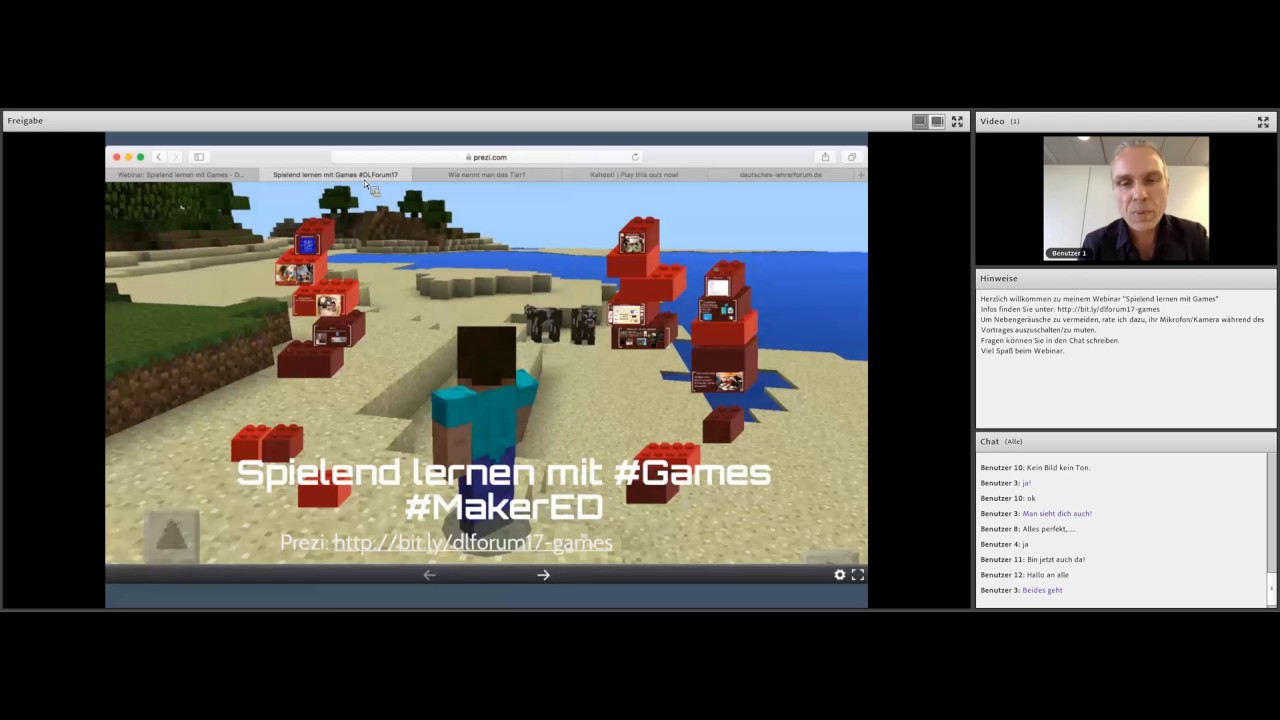The image size is (1280, 720).
Task: Maximize the Video pod
Action: point(1263,122)
